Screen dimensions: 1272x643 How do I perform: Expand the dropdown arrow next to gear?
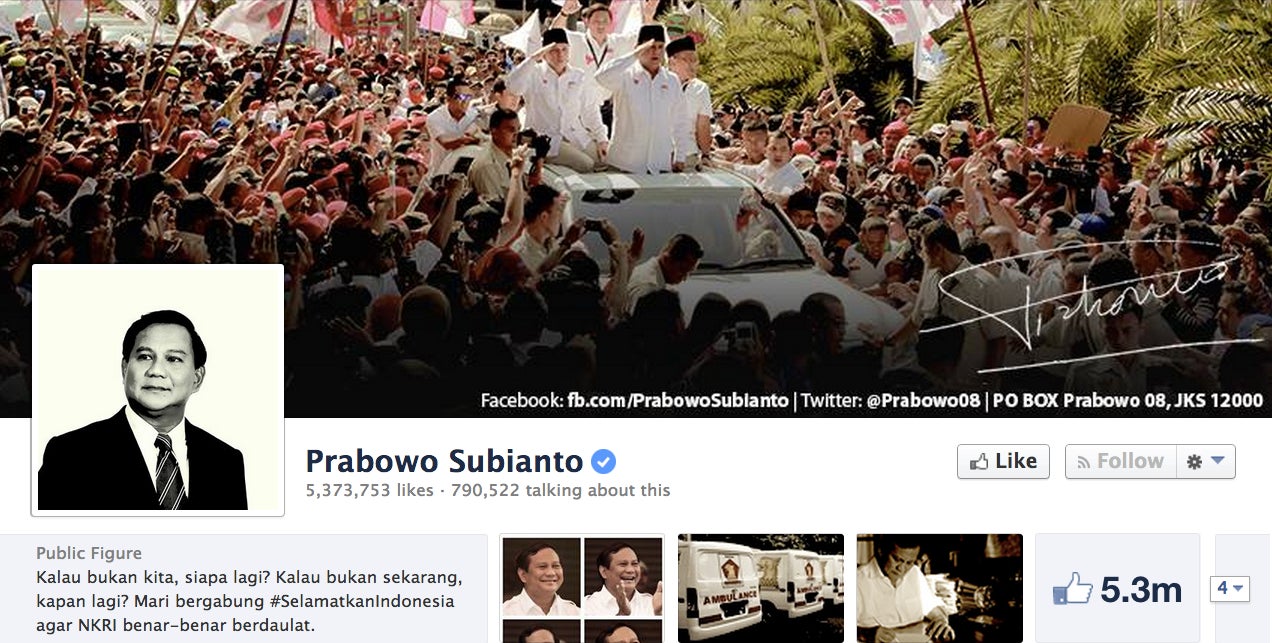point(1217,461)
